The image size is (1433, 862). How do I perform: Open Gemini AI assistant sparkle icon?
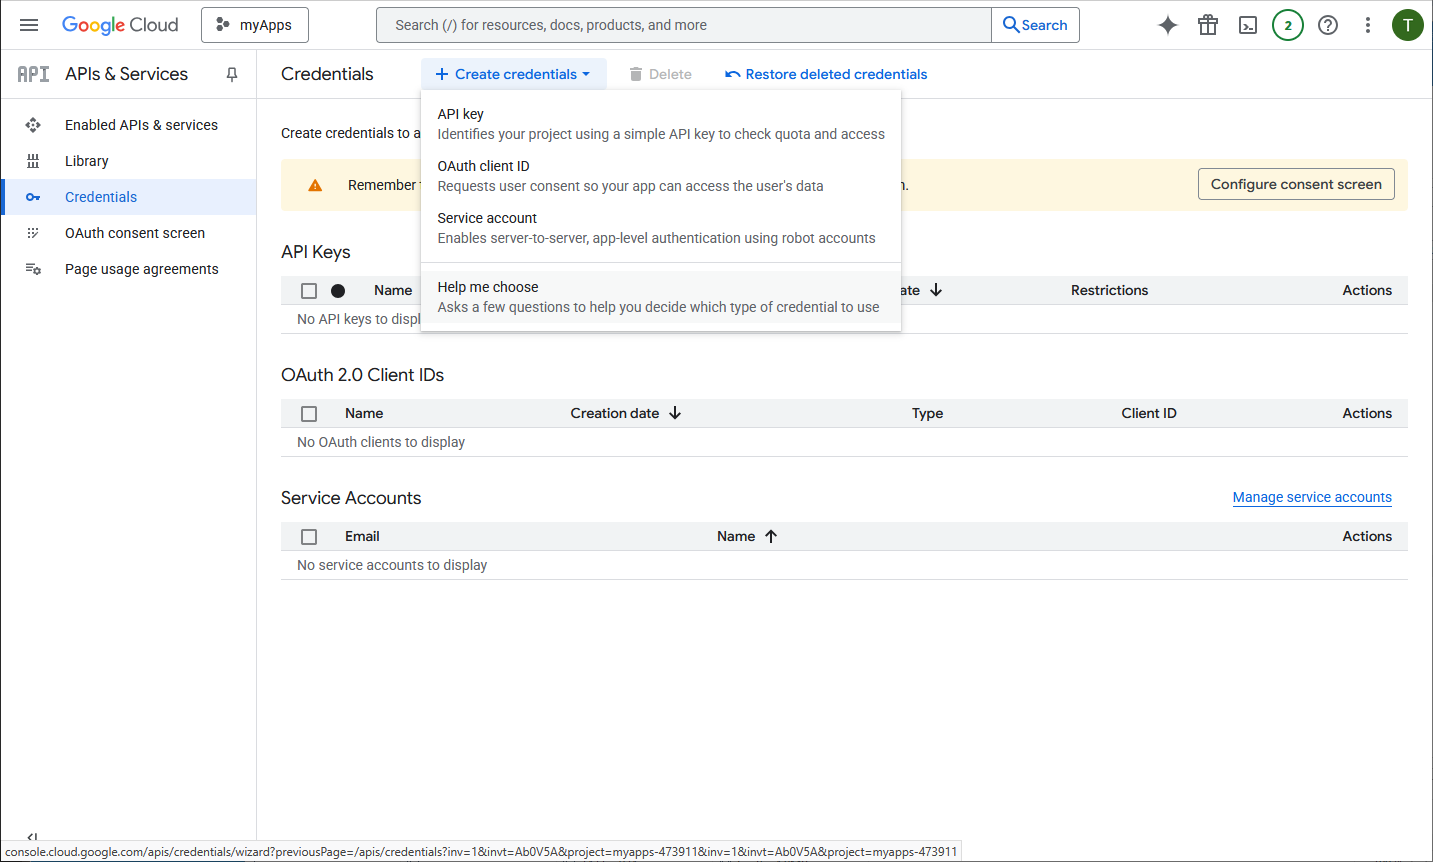click(x=1167, y=25)
